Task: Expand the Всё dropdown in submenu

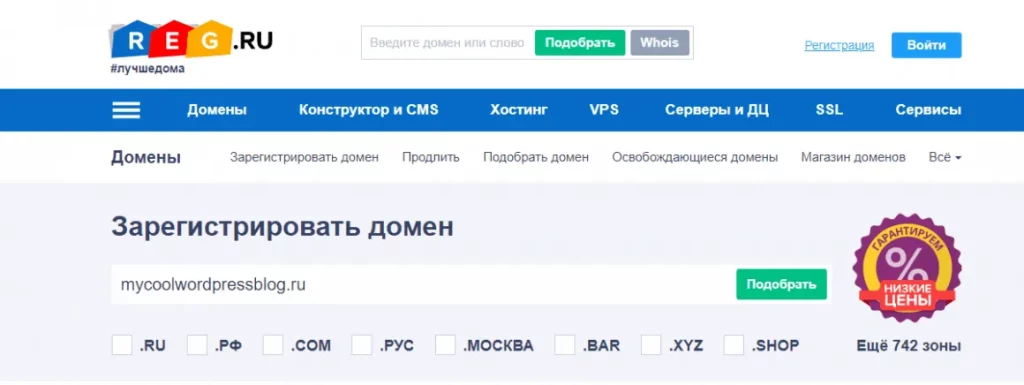Action: (x=945, y=157)
